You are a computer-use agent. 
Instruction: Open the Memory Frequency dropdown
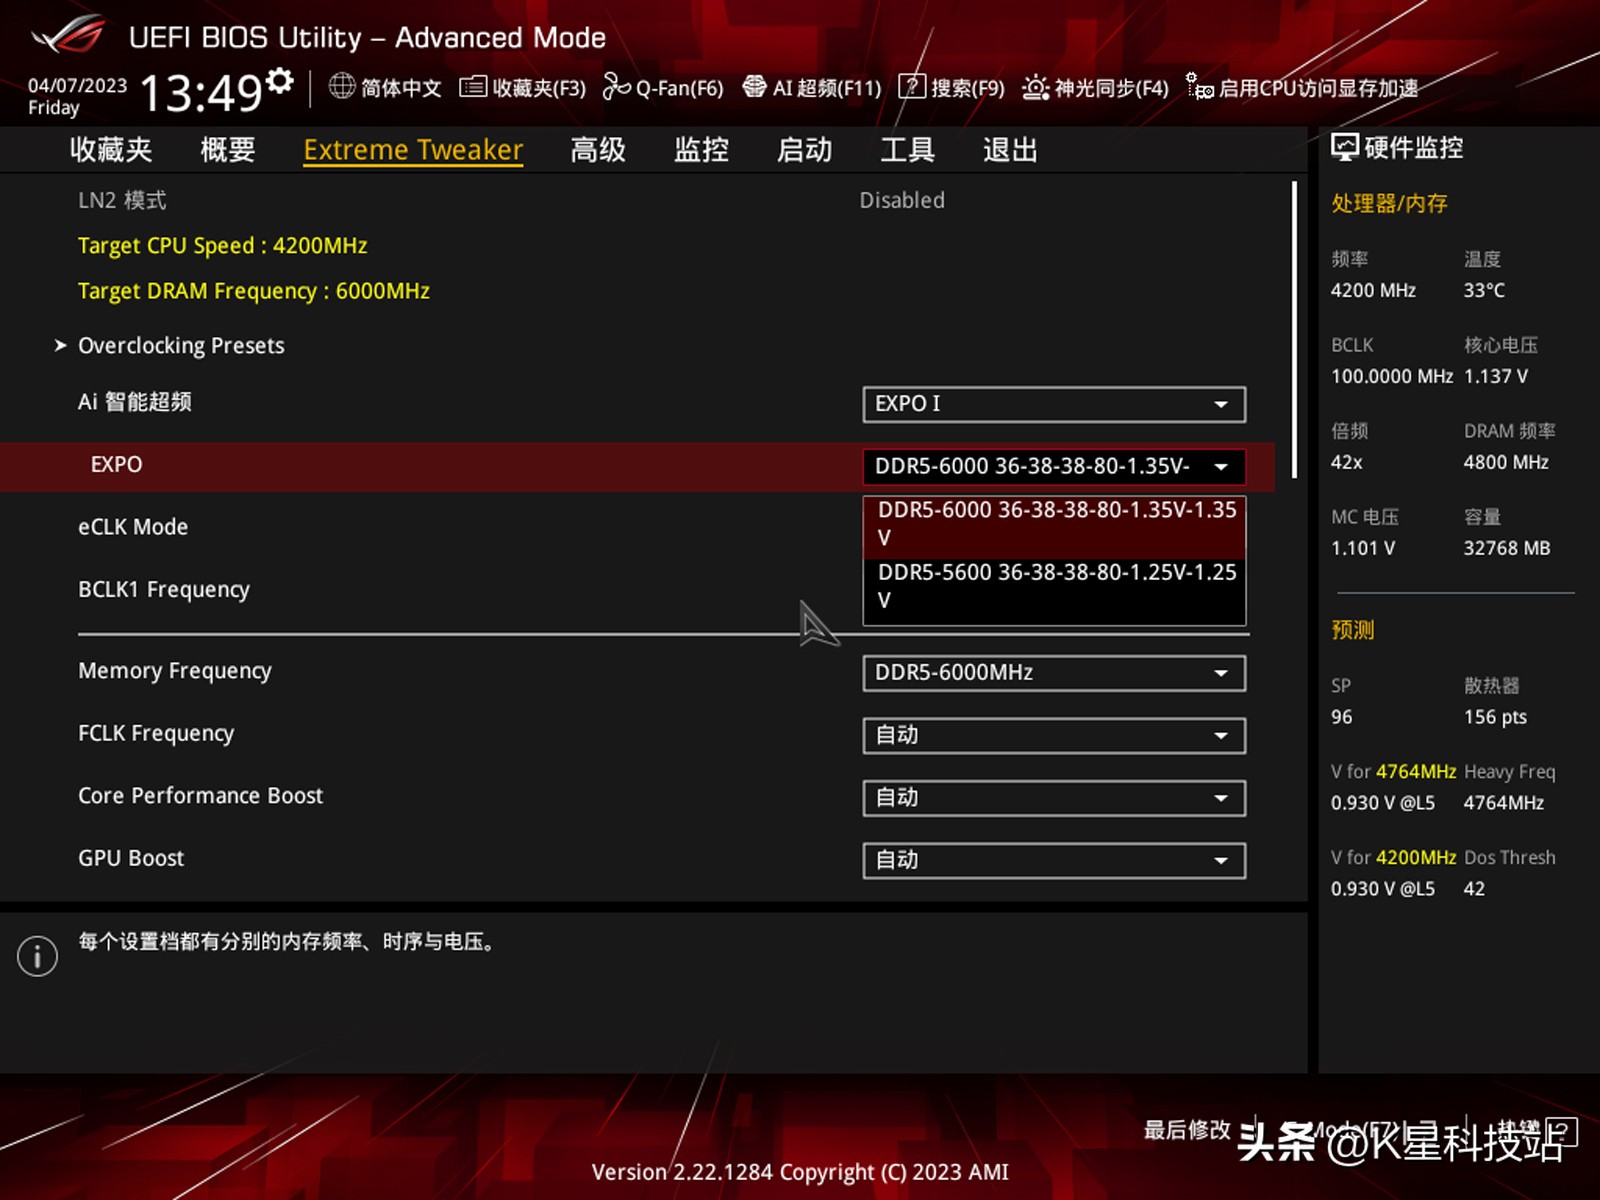pyautogui.click(x=1053, y=672)
